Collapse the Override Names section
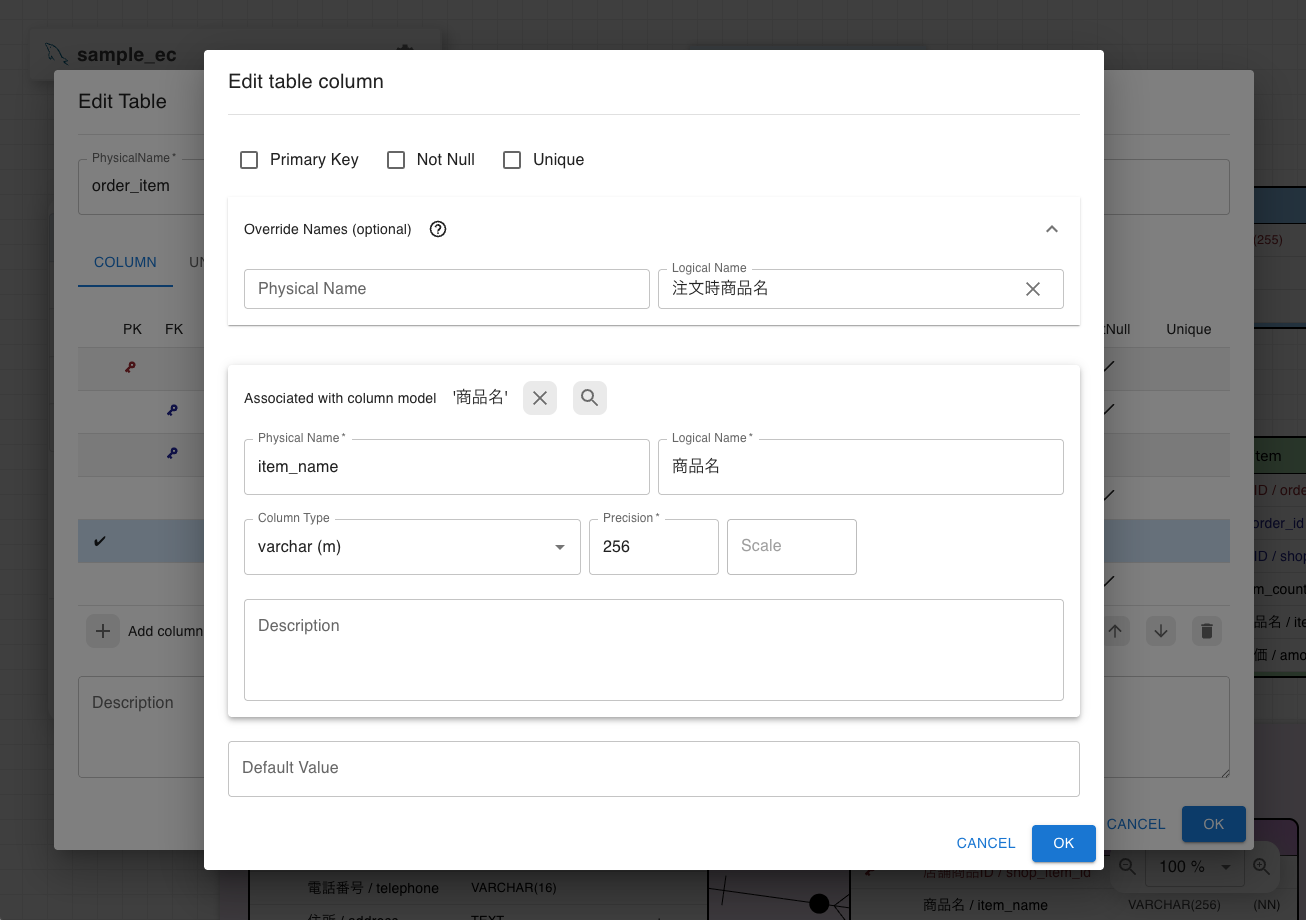This screenshot has height=920, width=1306. click(x=1052, y=229)
